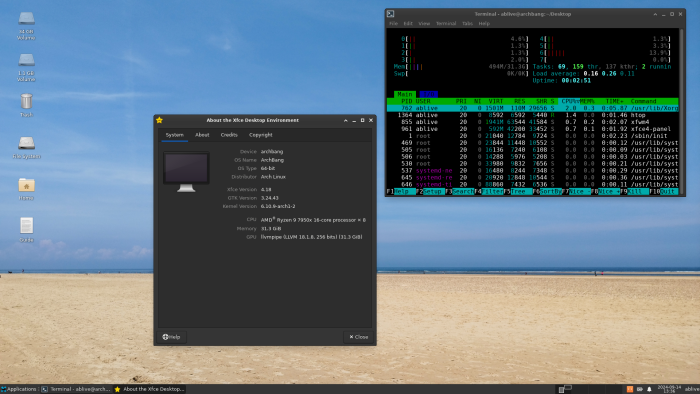Select the Guide document desktop icon

26,230
